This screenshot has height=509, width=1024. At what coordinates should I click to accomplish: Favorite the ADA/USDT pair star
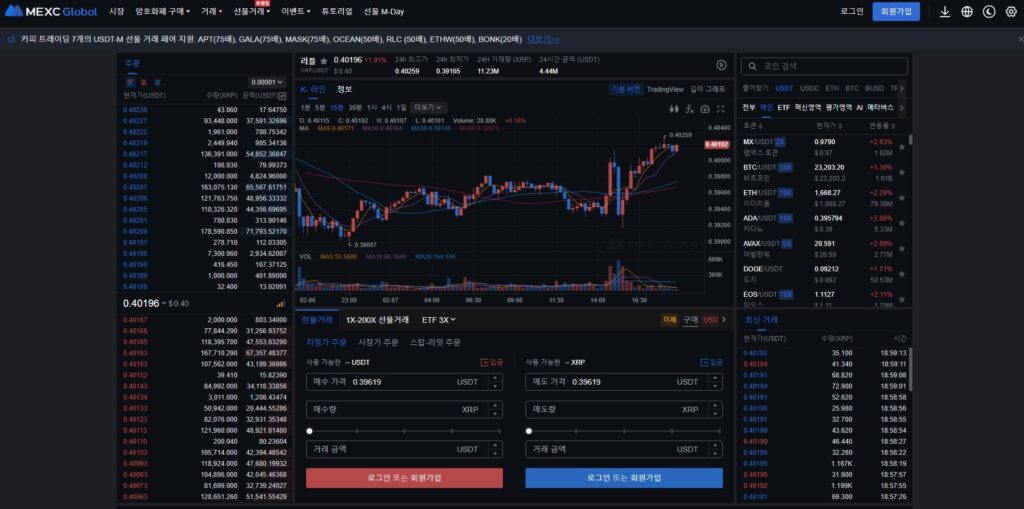click(x=902, y=223)
